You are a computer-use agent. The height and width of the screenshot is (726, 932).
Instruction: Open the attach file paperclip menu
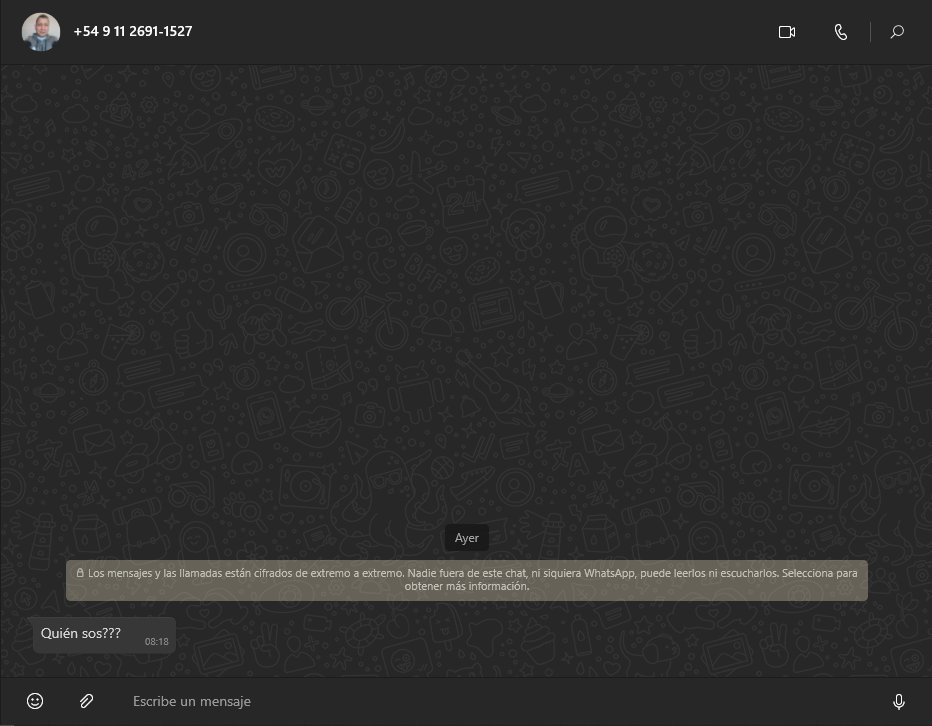[x=87, y=701]
